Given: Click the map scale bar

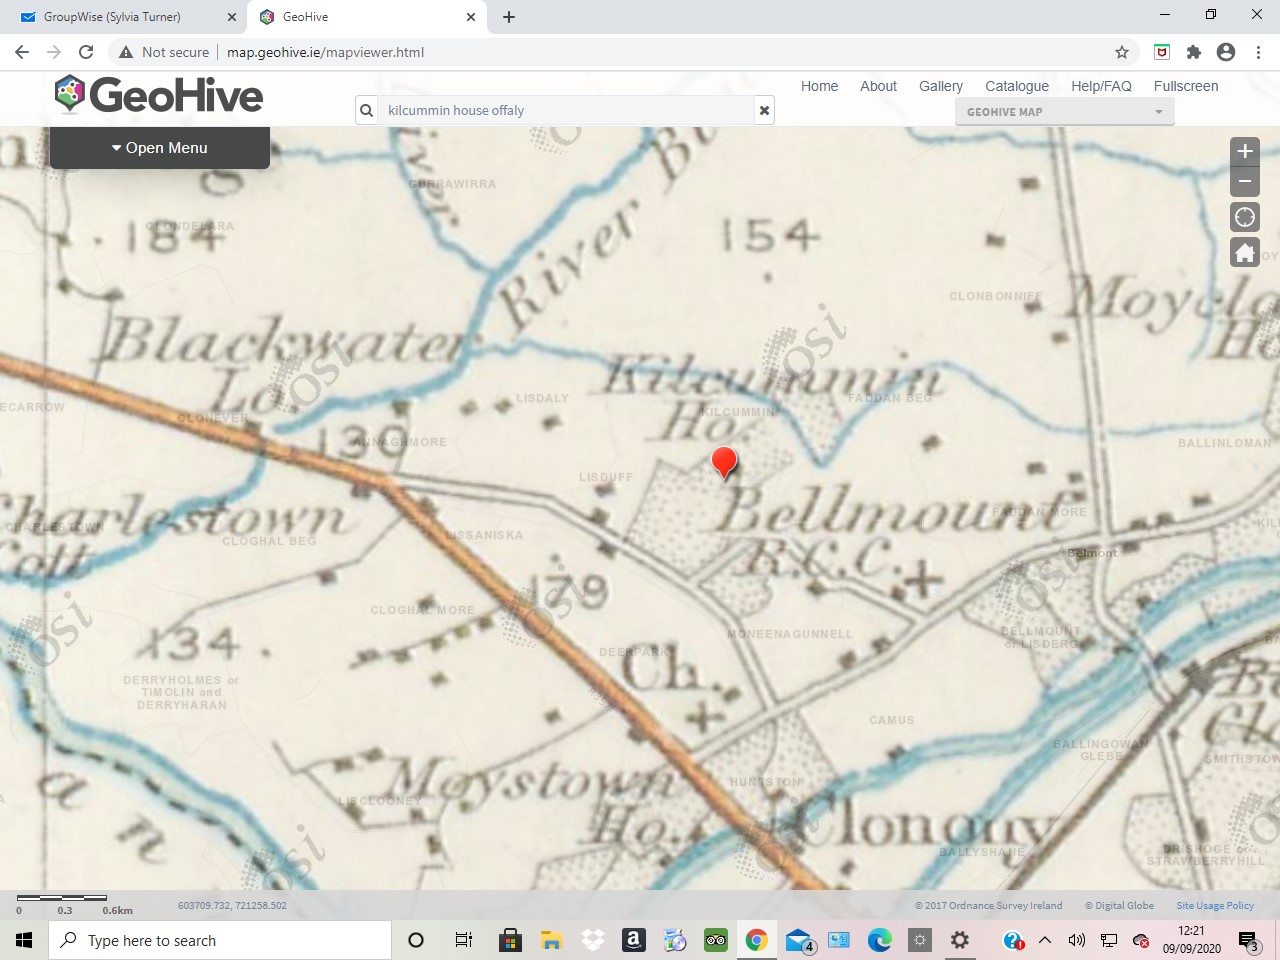Looking at the screenshot, I should (x=62, y=899).
